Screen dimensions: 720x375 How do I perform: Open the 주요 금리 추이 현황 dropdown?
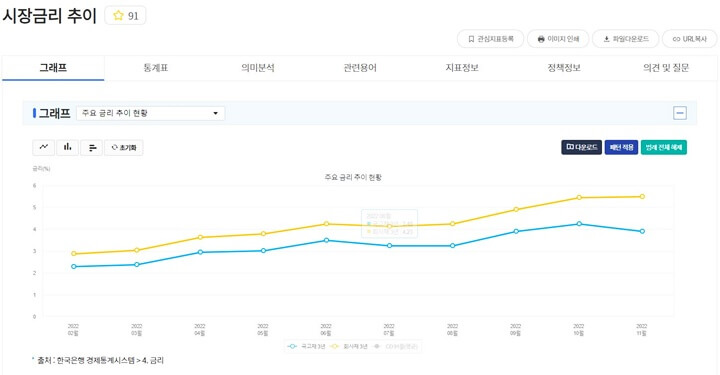151,113
